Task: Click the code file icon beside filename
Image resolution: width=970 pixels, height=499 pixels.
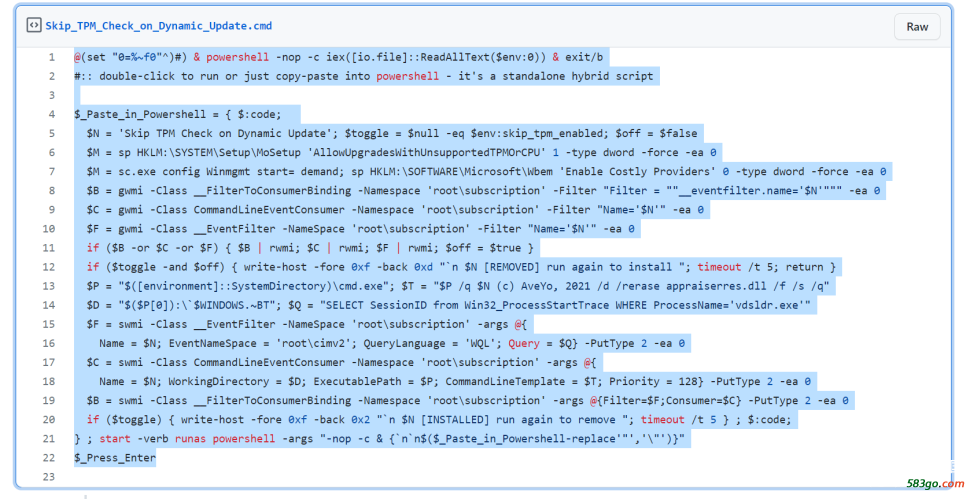Action: (33, 25)
